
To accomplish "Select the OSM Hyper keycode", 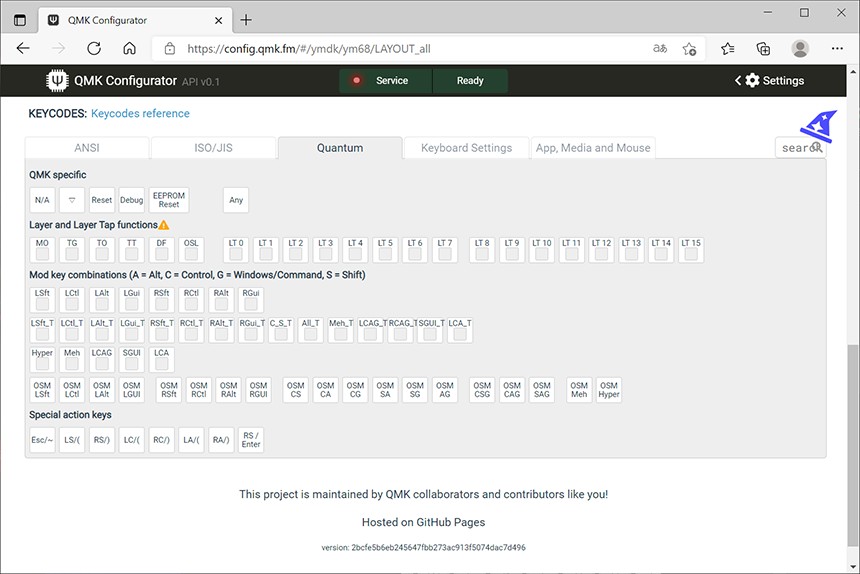I will pos(609,390).
